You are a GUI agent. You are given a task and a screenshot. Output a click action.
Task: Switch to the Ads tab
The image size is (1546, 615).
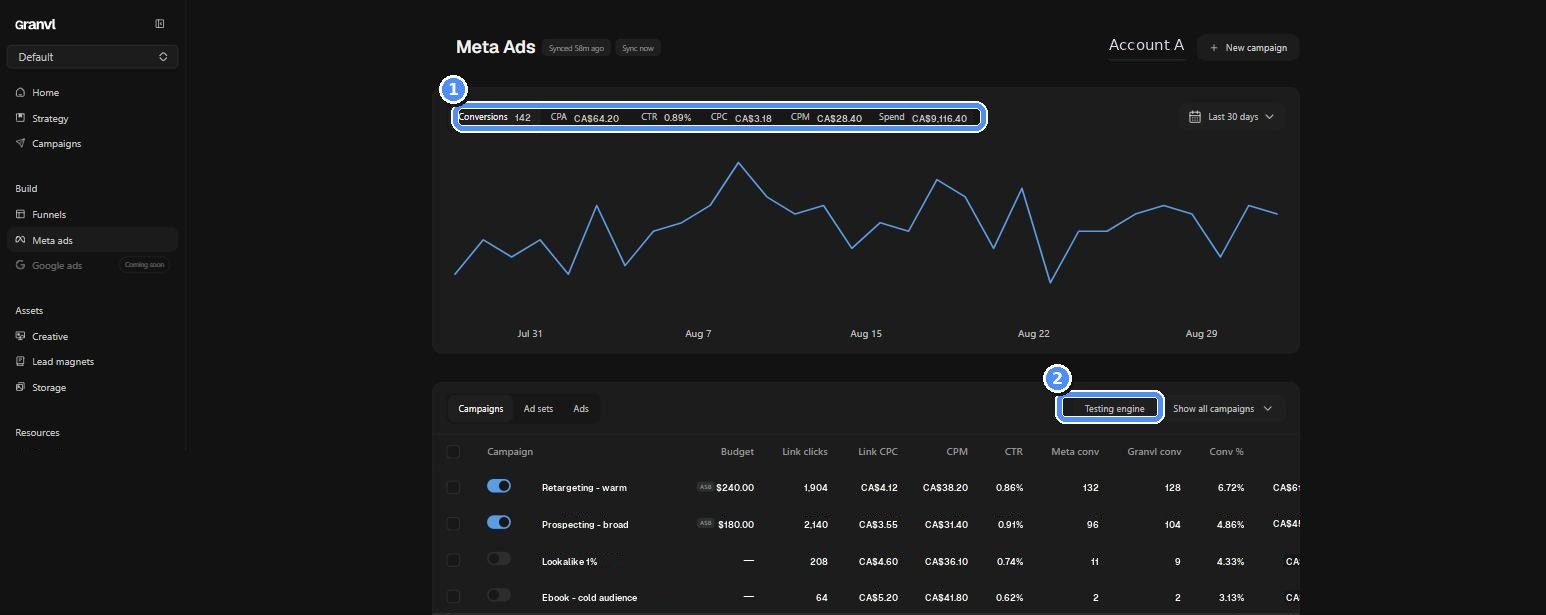[x=581, y=409]
